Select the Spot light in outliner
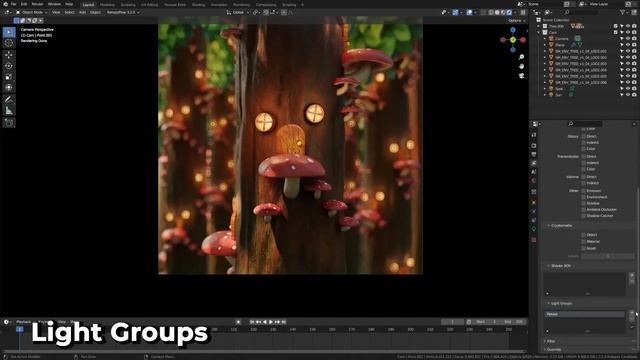This screenshot has width=640, height=360. click(x=559, y=89)
